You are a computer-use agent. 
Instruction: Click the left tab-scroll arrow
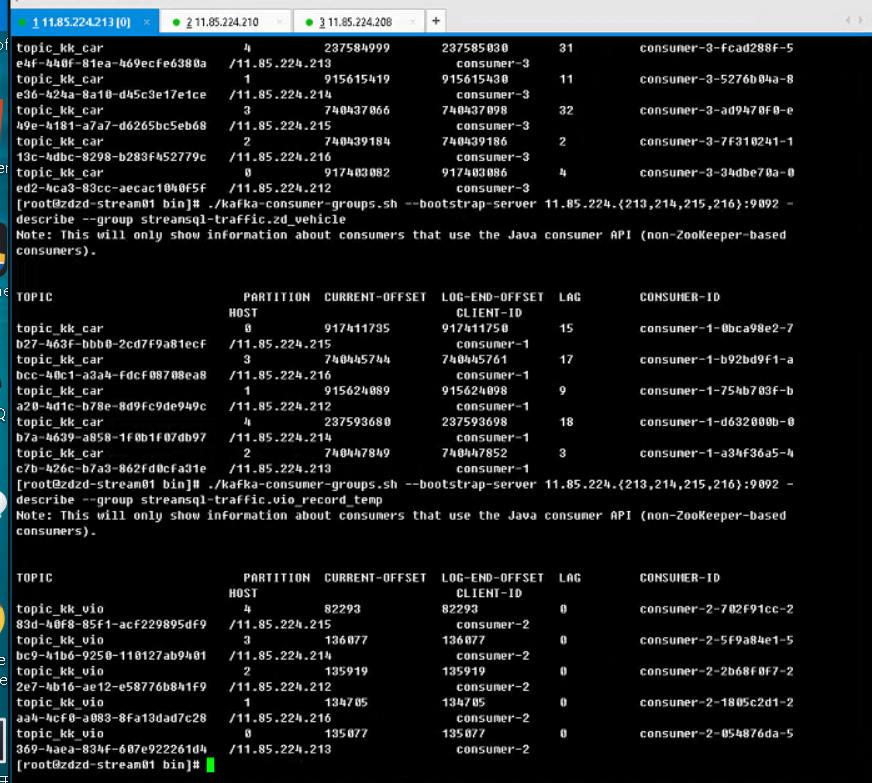(x=848, y=21)
